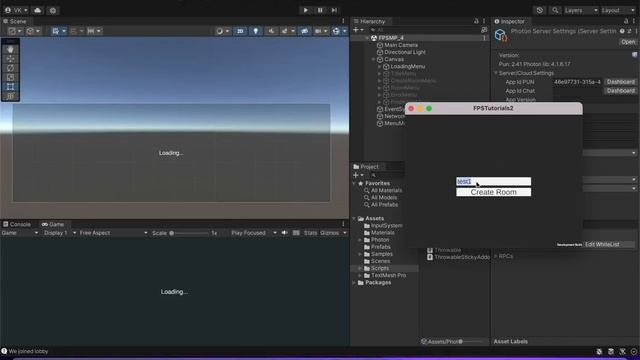The width and height of the screenshot is (640, 360).
Task: Select the Rect tool
Action: pos(10,87)
